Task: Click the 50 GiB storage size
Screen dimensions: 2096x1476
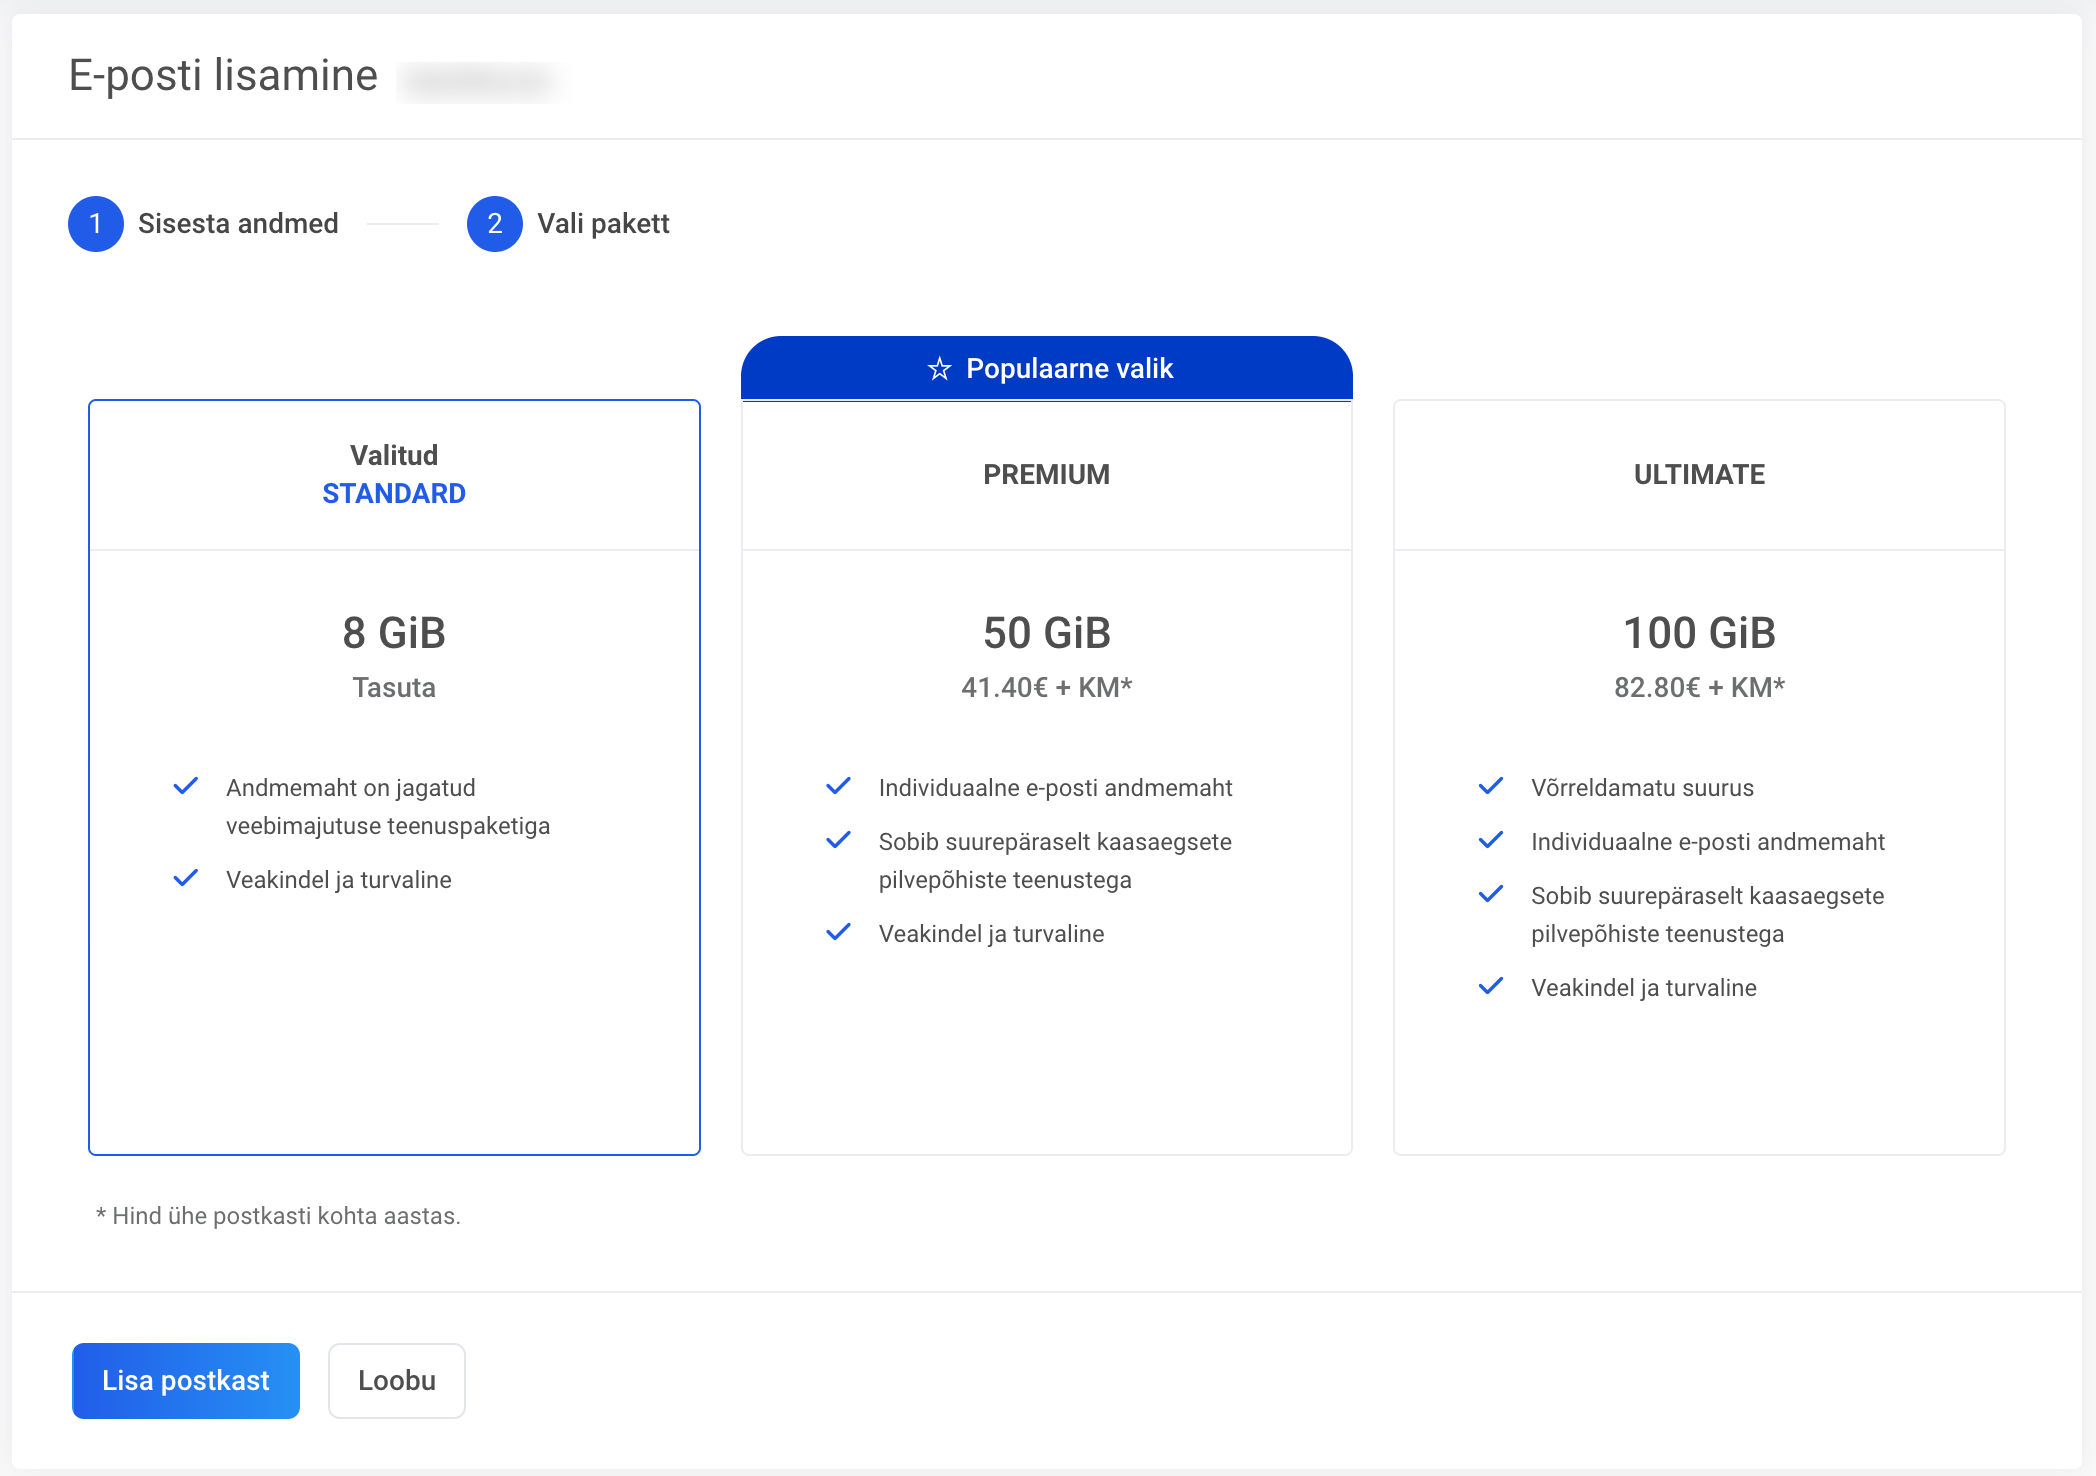Action: [1046, 633]
